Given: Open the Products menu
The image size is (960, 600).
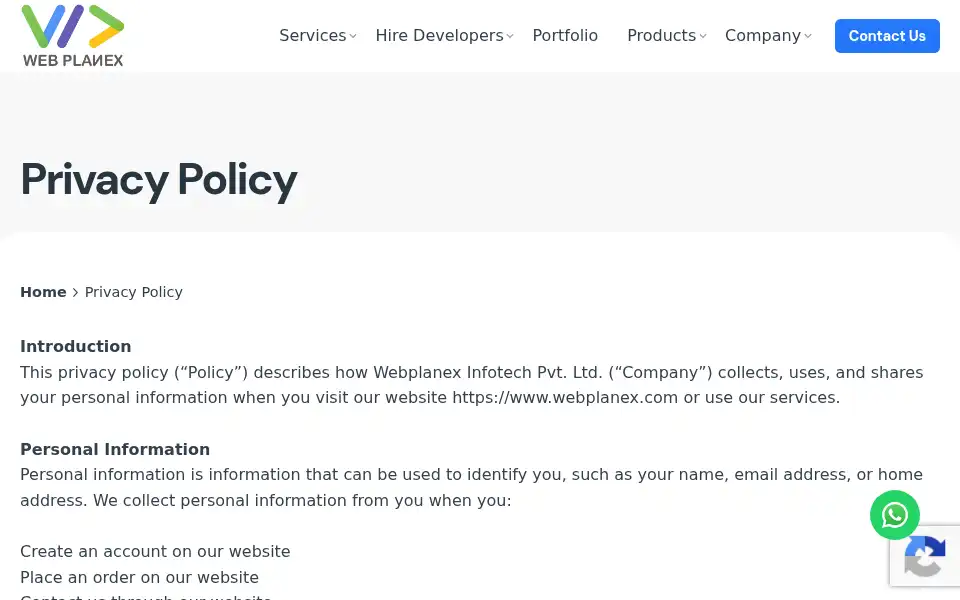Looking at the screenshot, I should pos(661,36).
